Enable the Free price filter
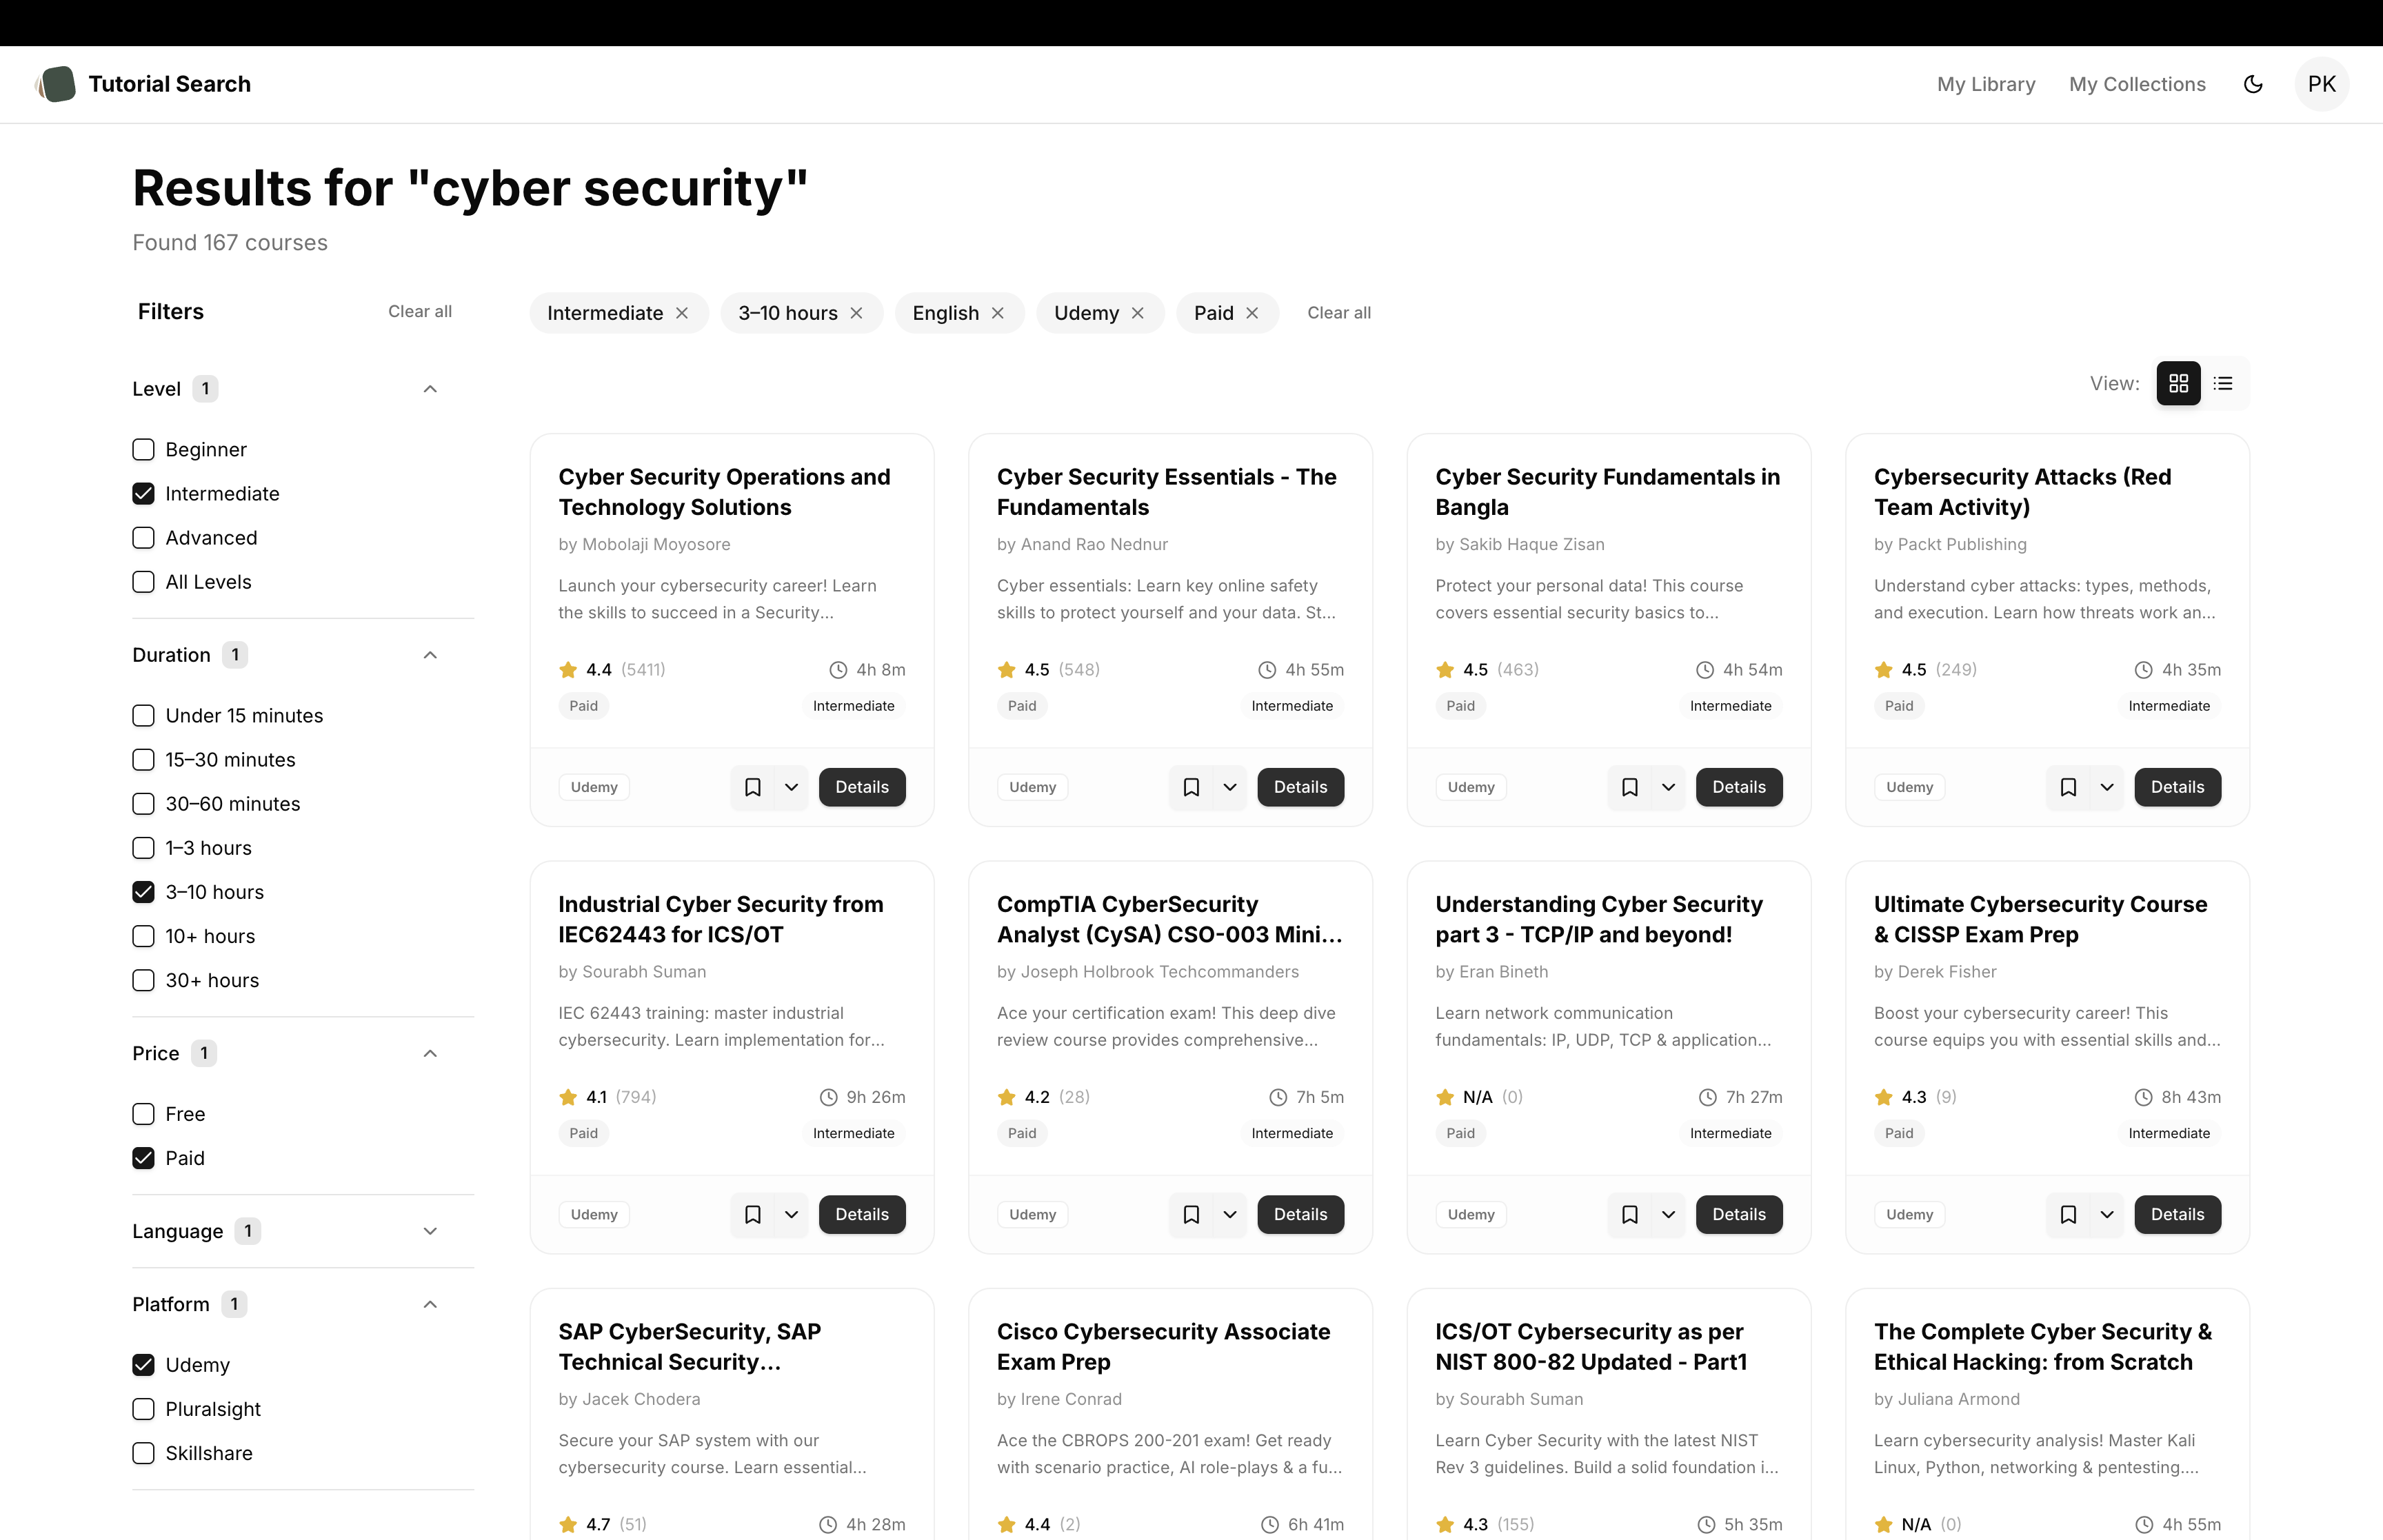Viewport: 2383px width, 1540px height. click(143, 1113)
